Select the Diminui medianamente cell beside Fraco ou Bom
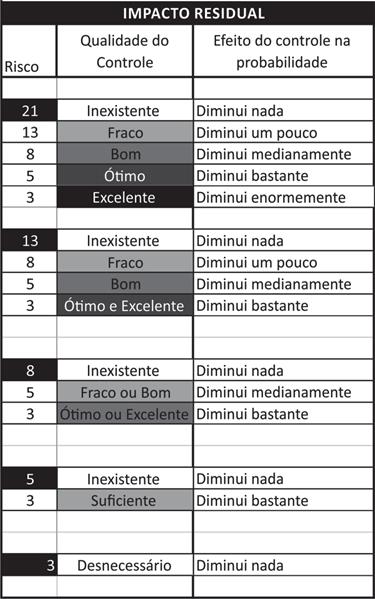The image size is (375, 599). click(x=283, y=392)
